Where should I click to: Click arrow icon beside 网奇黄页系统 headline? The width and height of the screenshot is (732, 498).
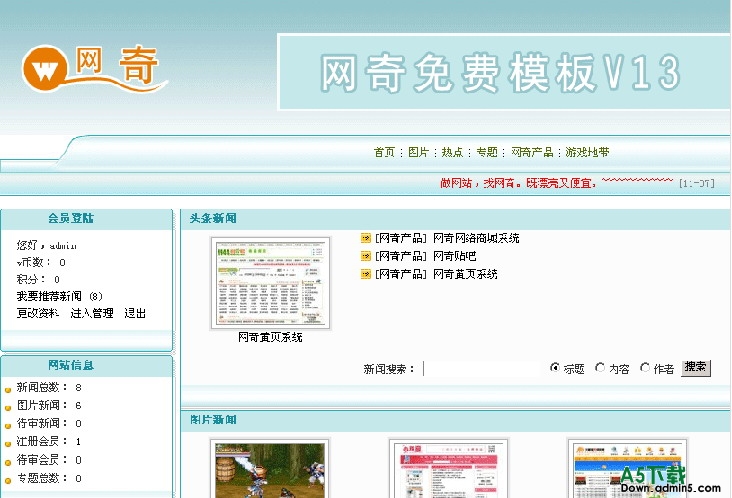click(x=366, y=274)
